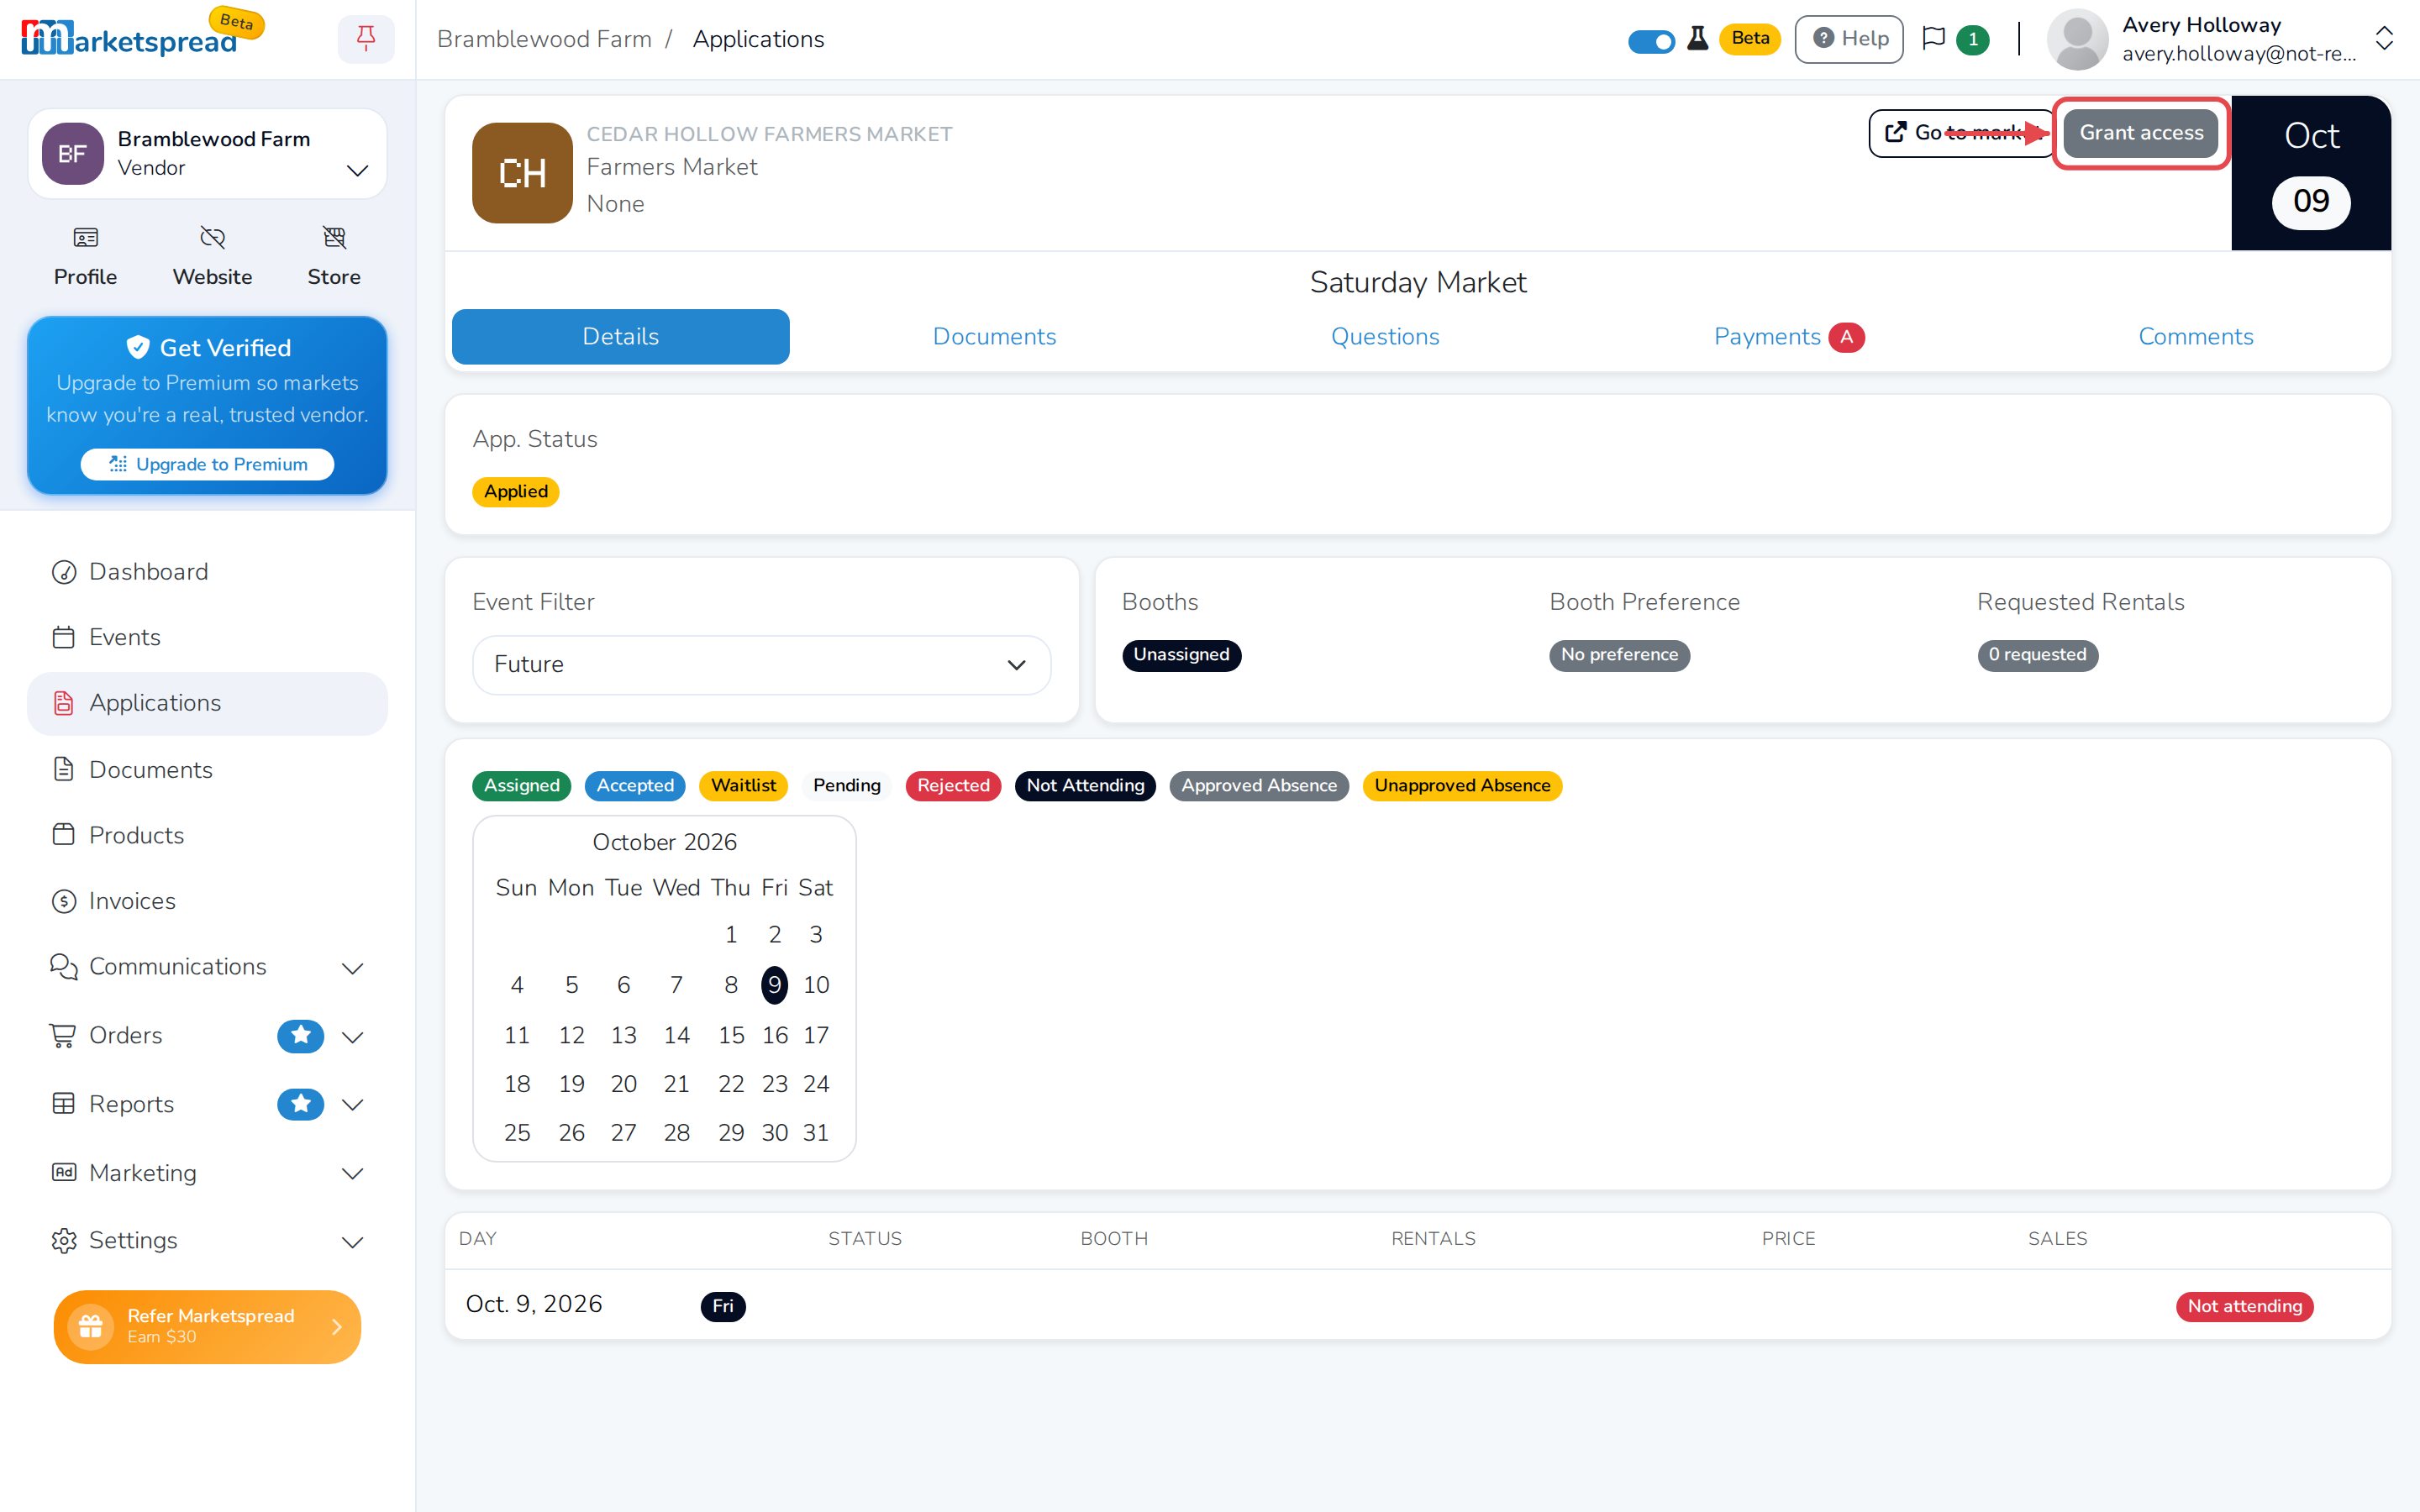Switch to the Questions tab
This screenshot has width=2420, height=1512.
coord(1384,337)
